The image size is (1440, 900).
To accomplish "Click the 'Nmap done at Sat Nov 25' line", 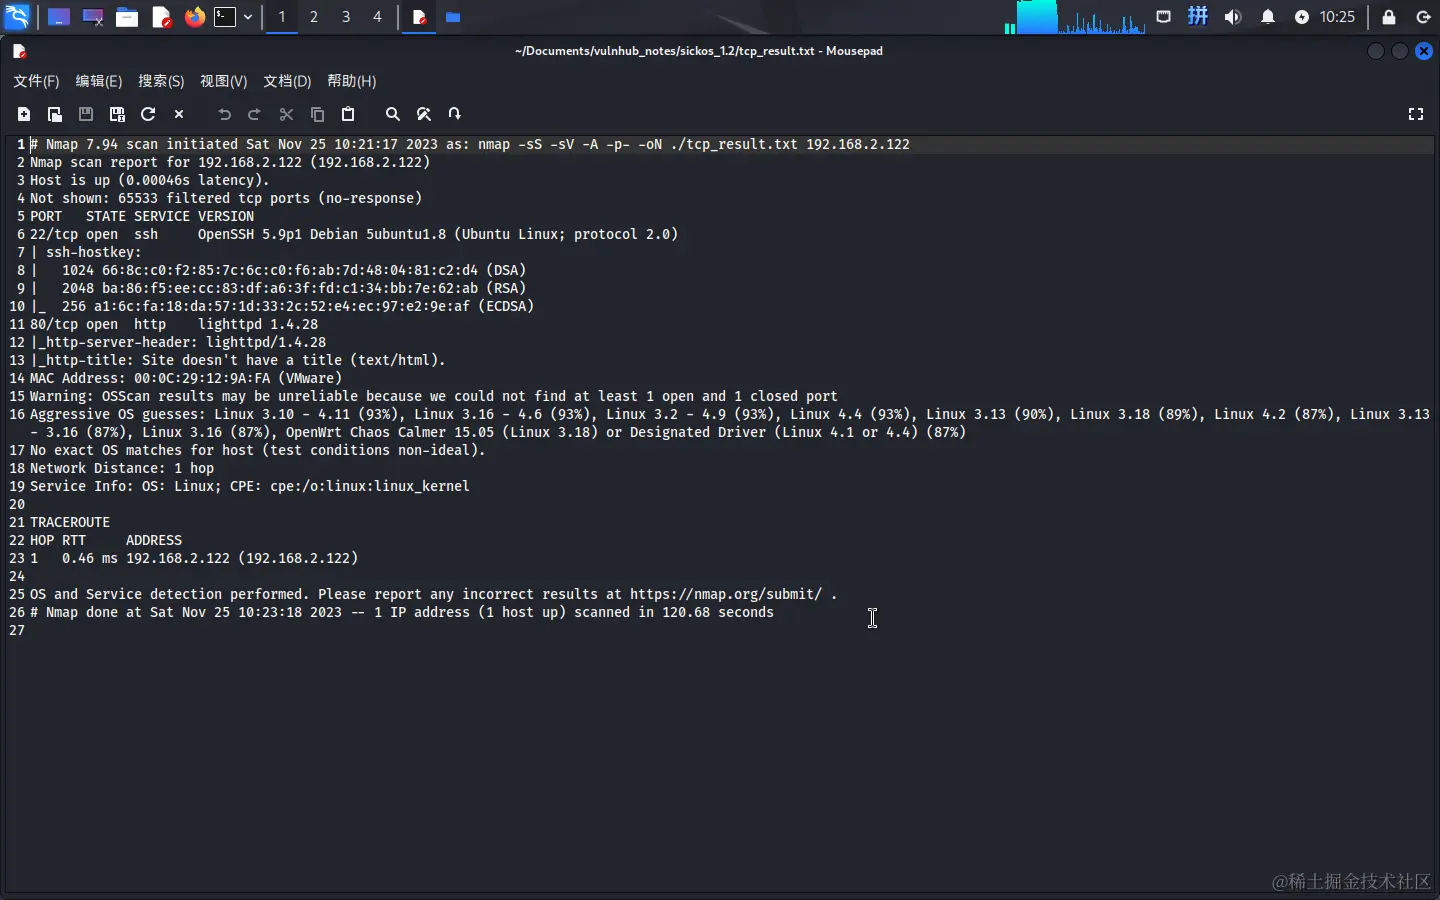I will click(402, 612).
